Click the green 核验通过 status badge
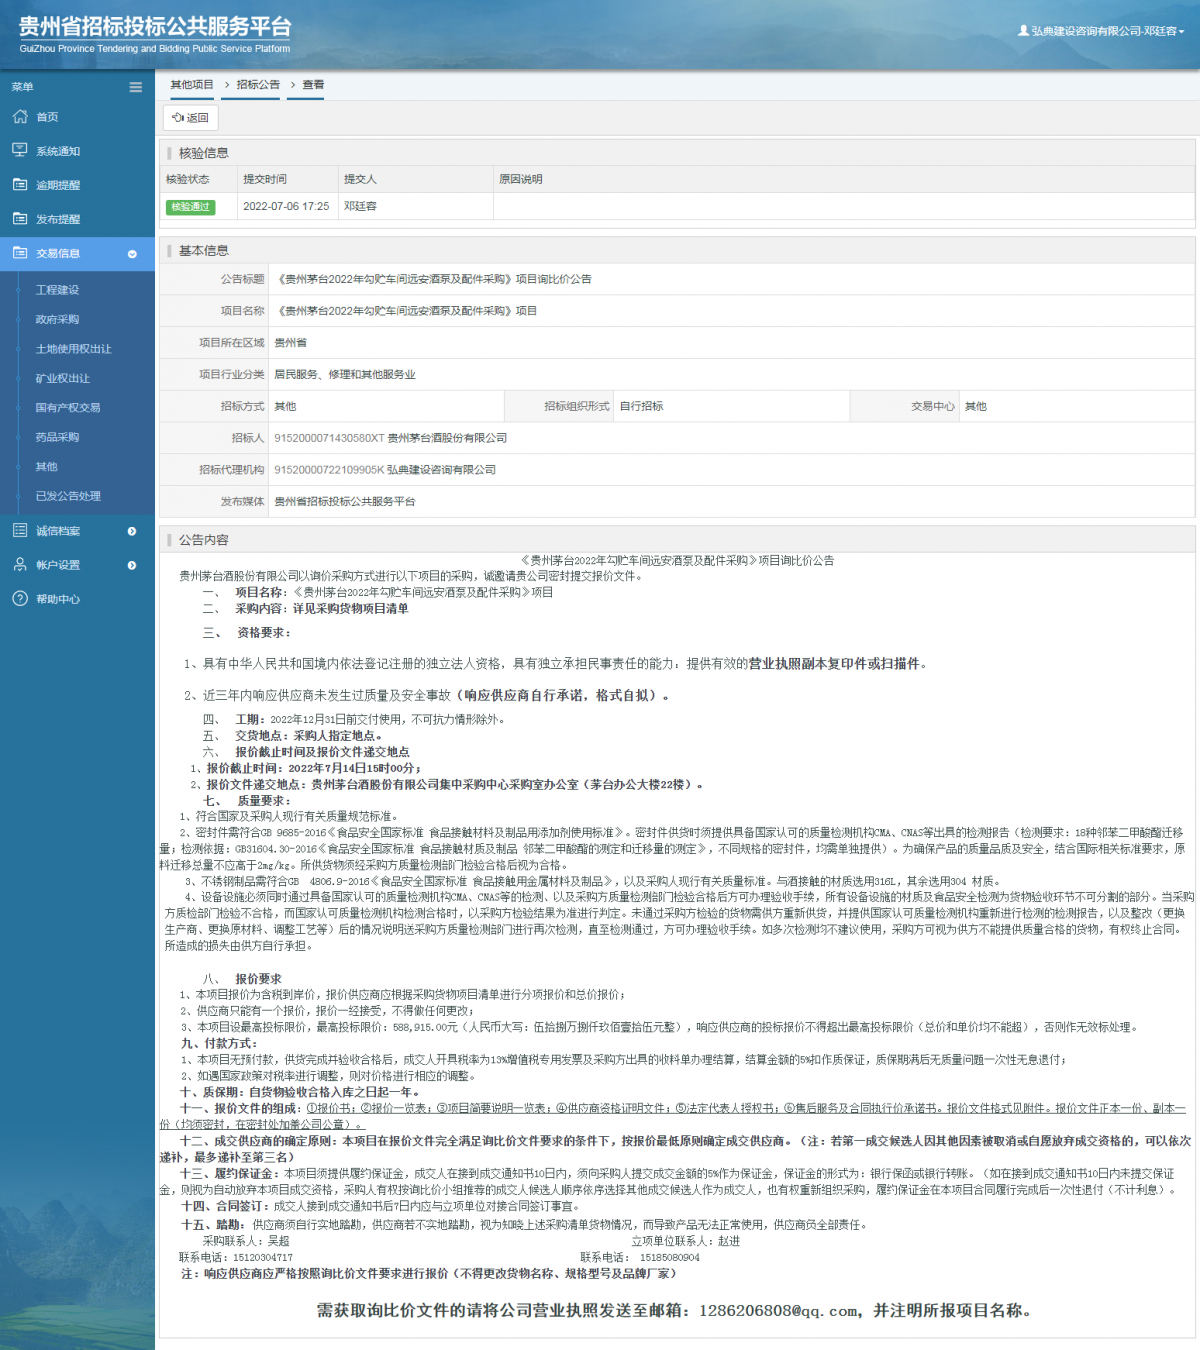Viewport: 1200px width, 1350px height. point(190,207)
